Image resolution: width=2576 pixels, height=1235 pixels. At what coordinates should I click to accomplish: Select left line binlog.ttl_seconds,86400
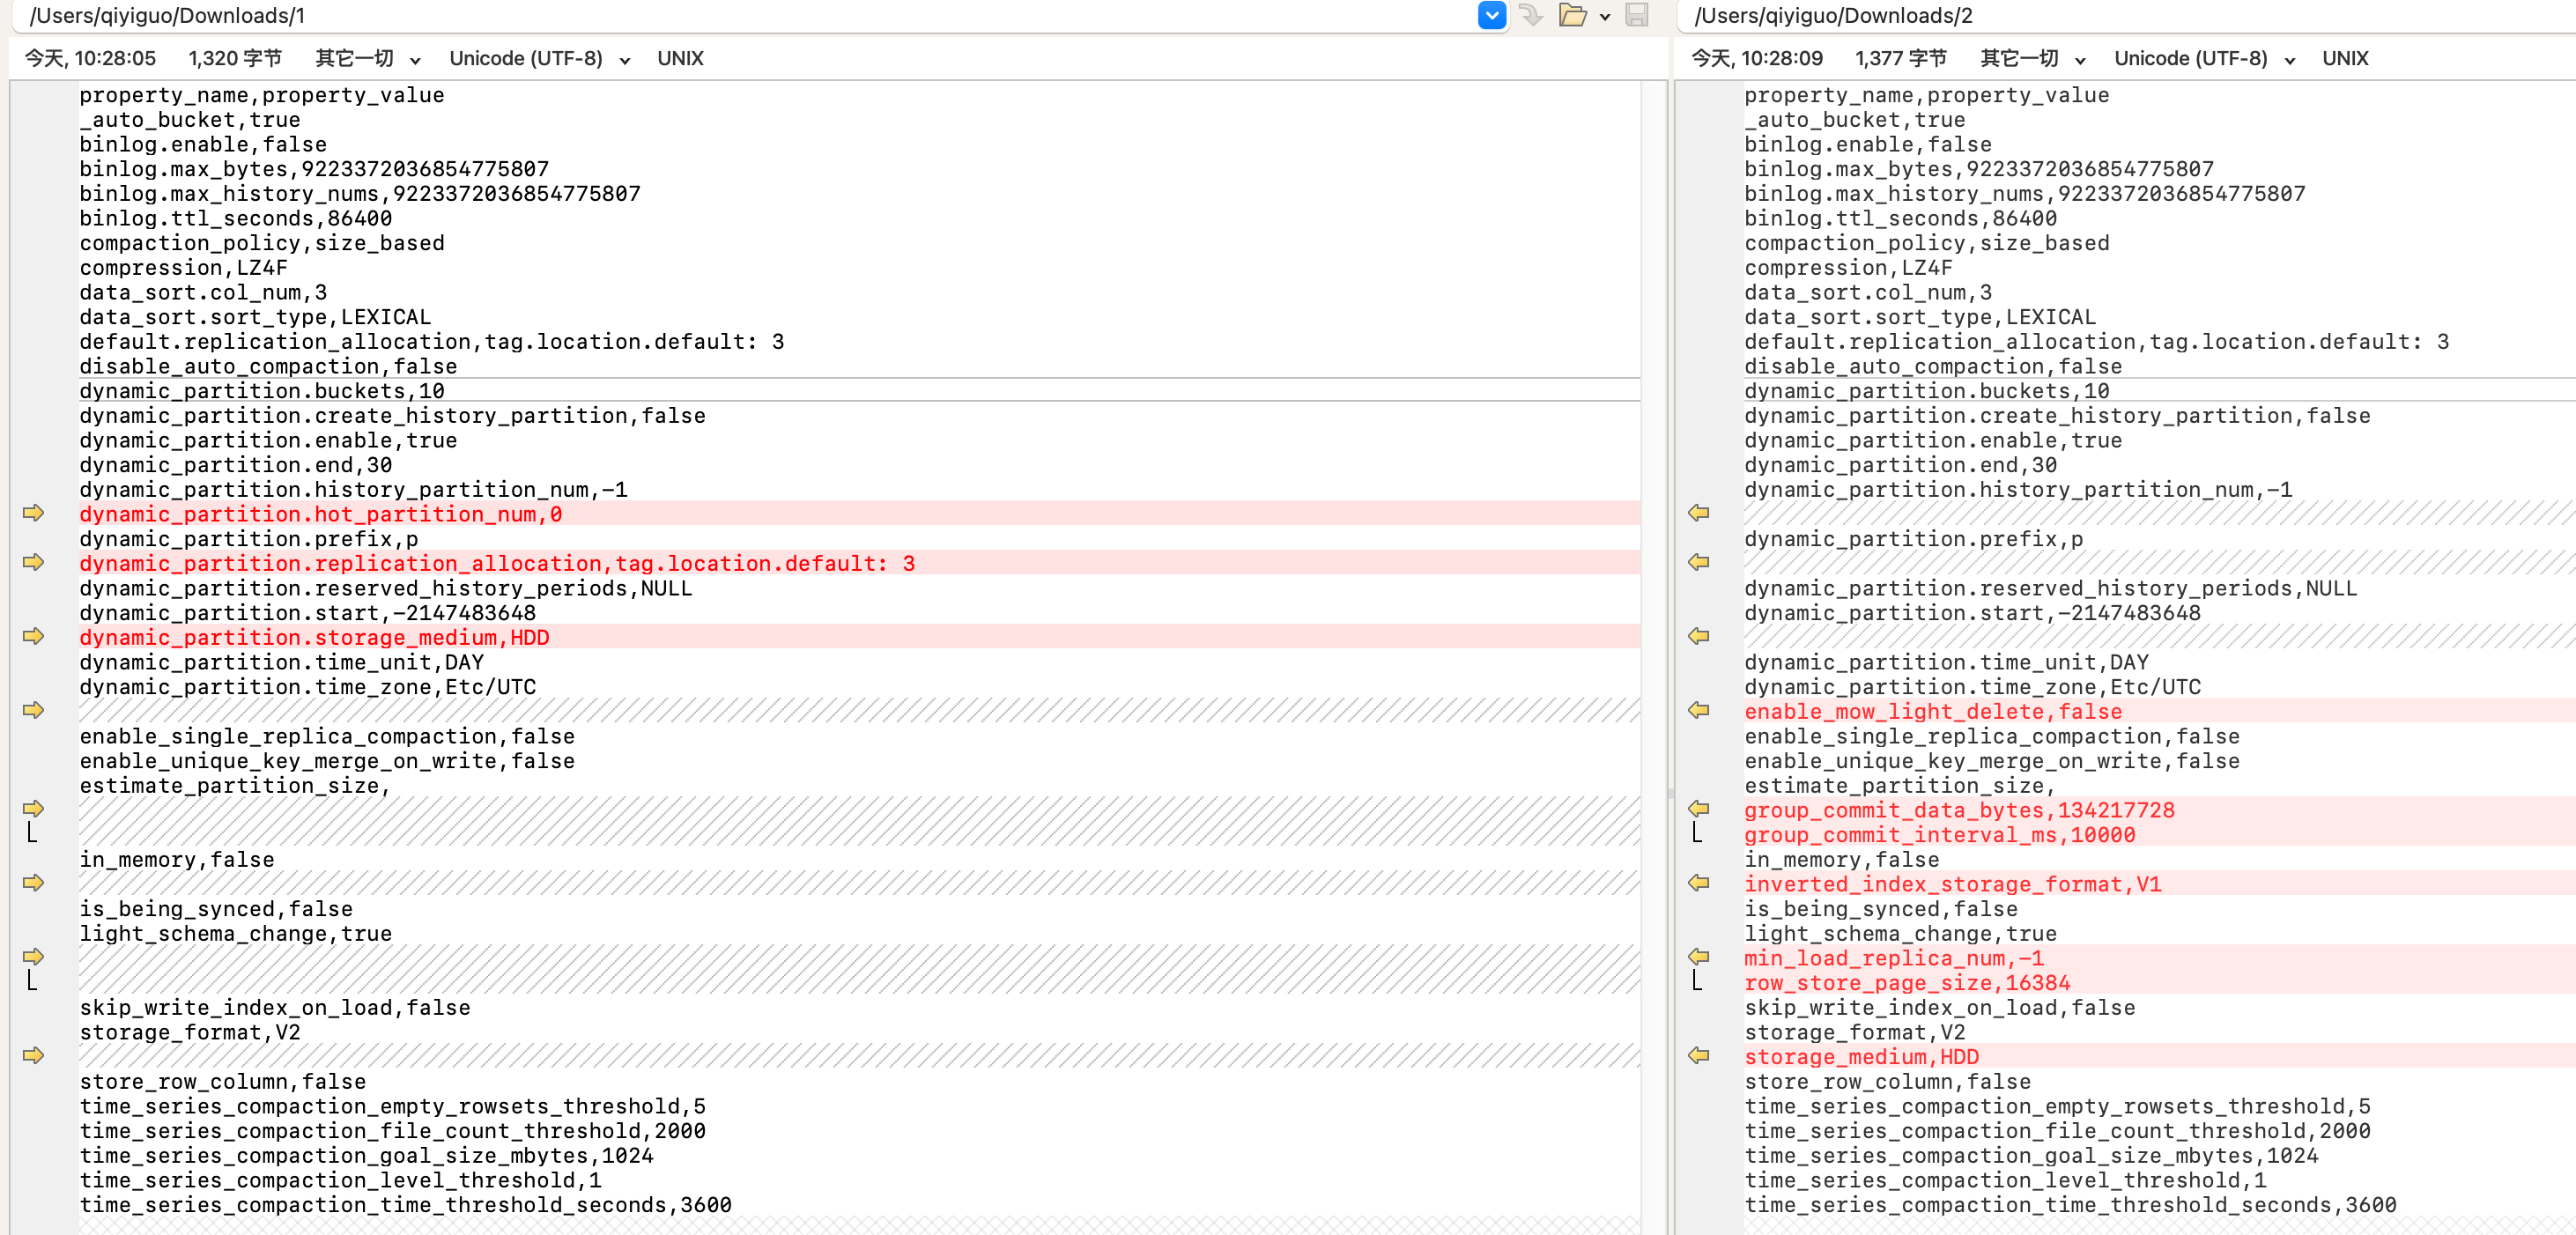[x=236, y=218]
